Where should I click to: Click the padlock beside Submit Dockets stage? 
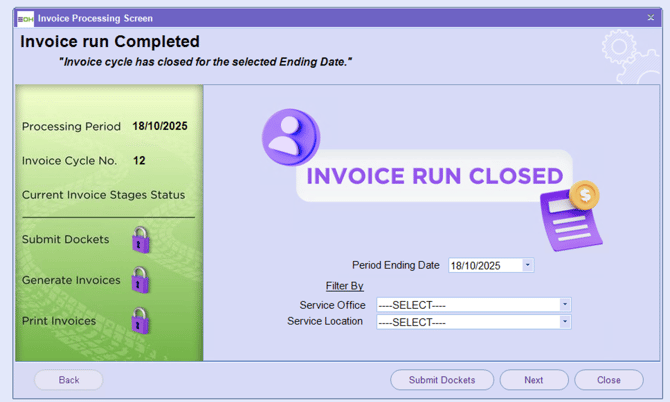tap(141, 240)
